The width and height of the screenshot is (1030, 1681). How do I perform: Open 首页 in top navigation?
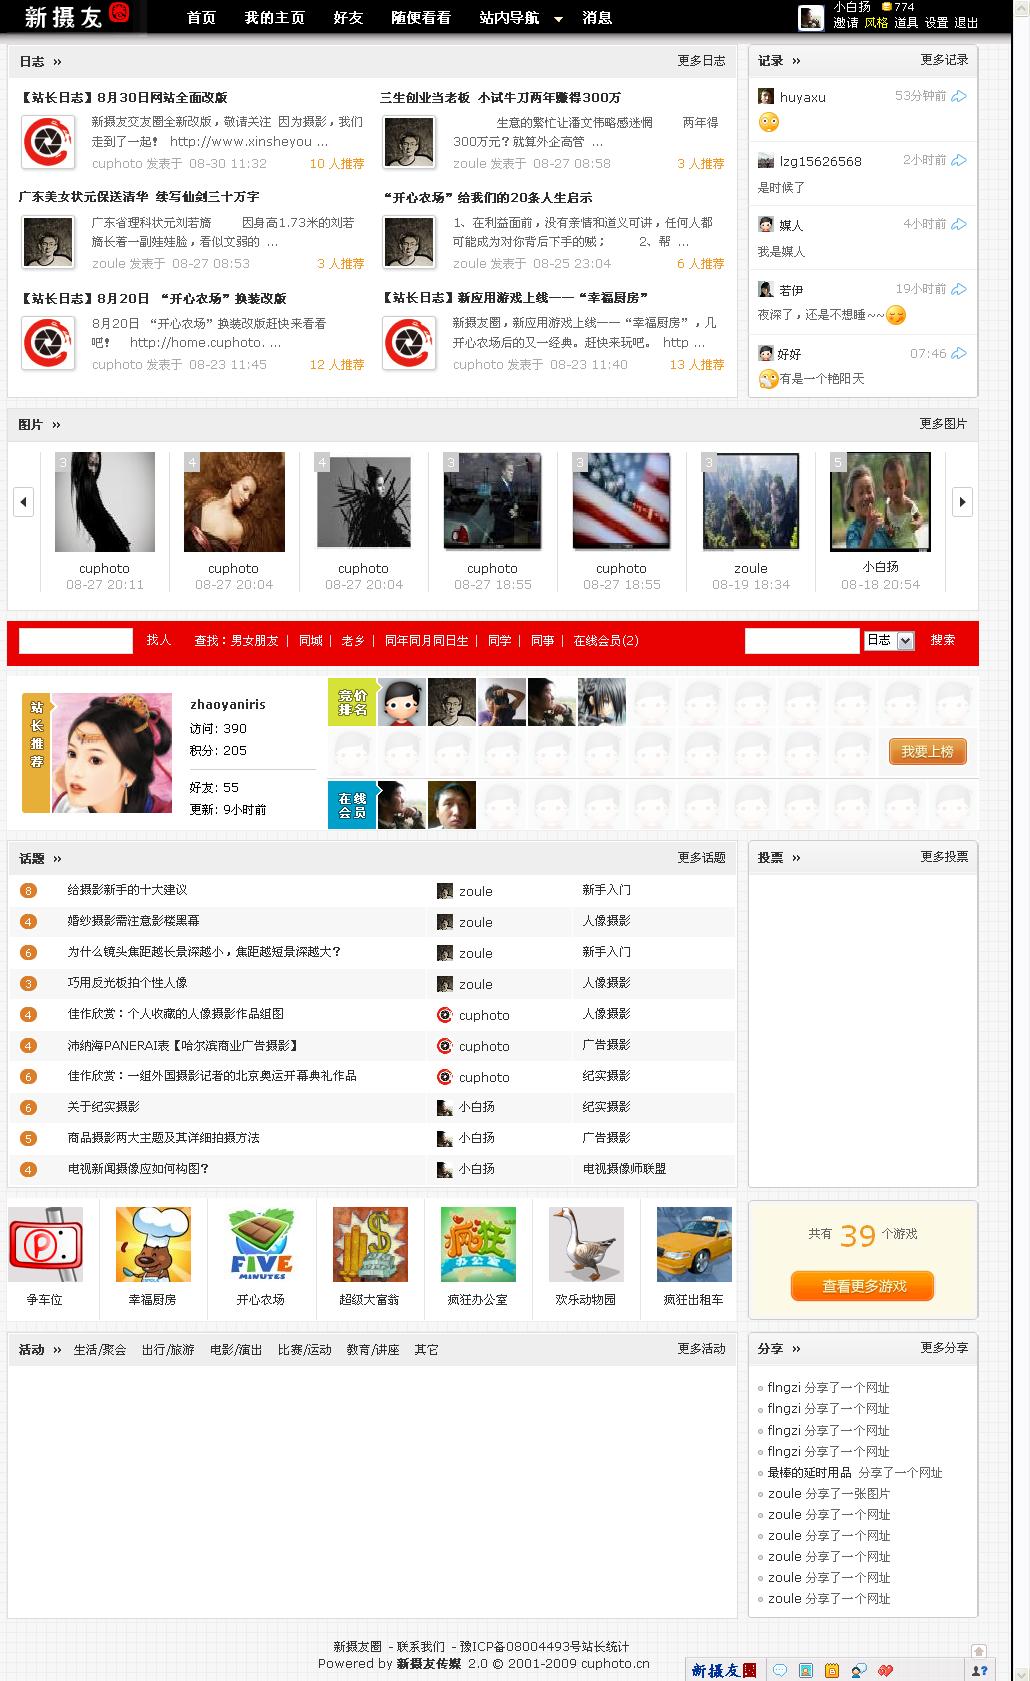coord(201,18)
